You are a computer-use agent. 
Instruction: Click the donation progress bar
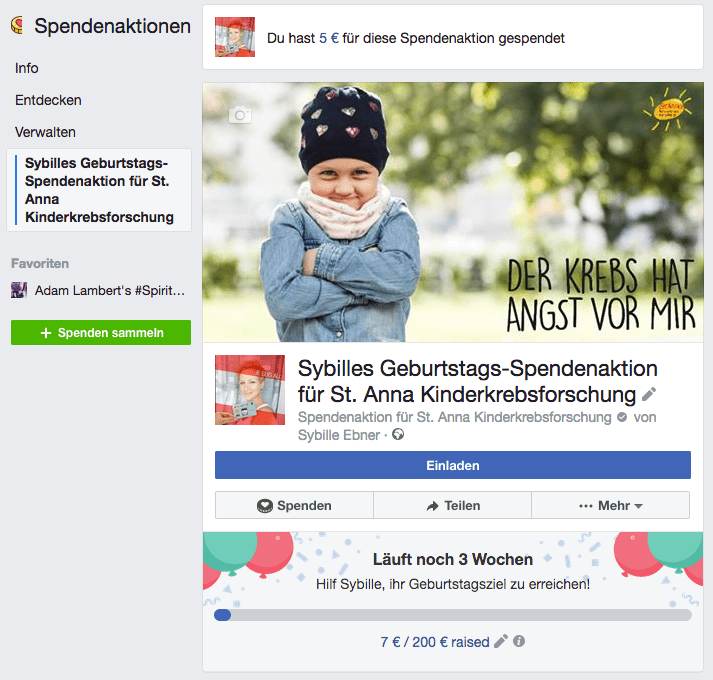(x=453, y=615)
